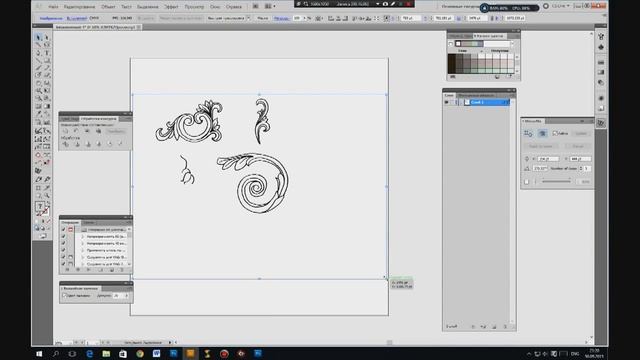Click the Intersect shape mode icon
Viewport: 640px width, 360px height.
[x=87, y=131]
